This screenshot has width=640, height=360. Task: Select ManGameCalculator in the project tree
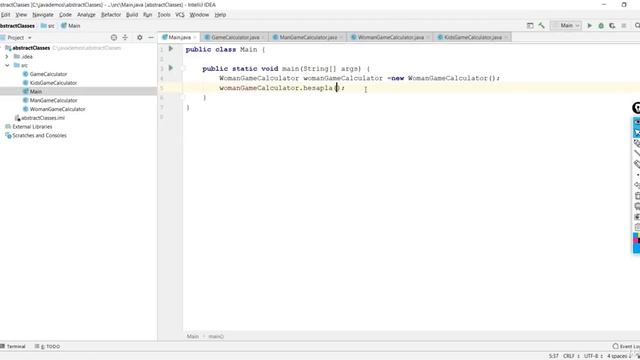53,100
